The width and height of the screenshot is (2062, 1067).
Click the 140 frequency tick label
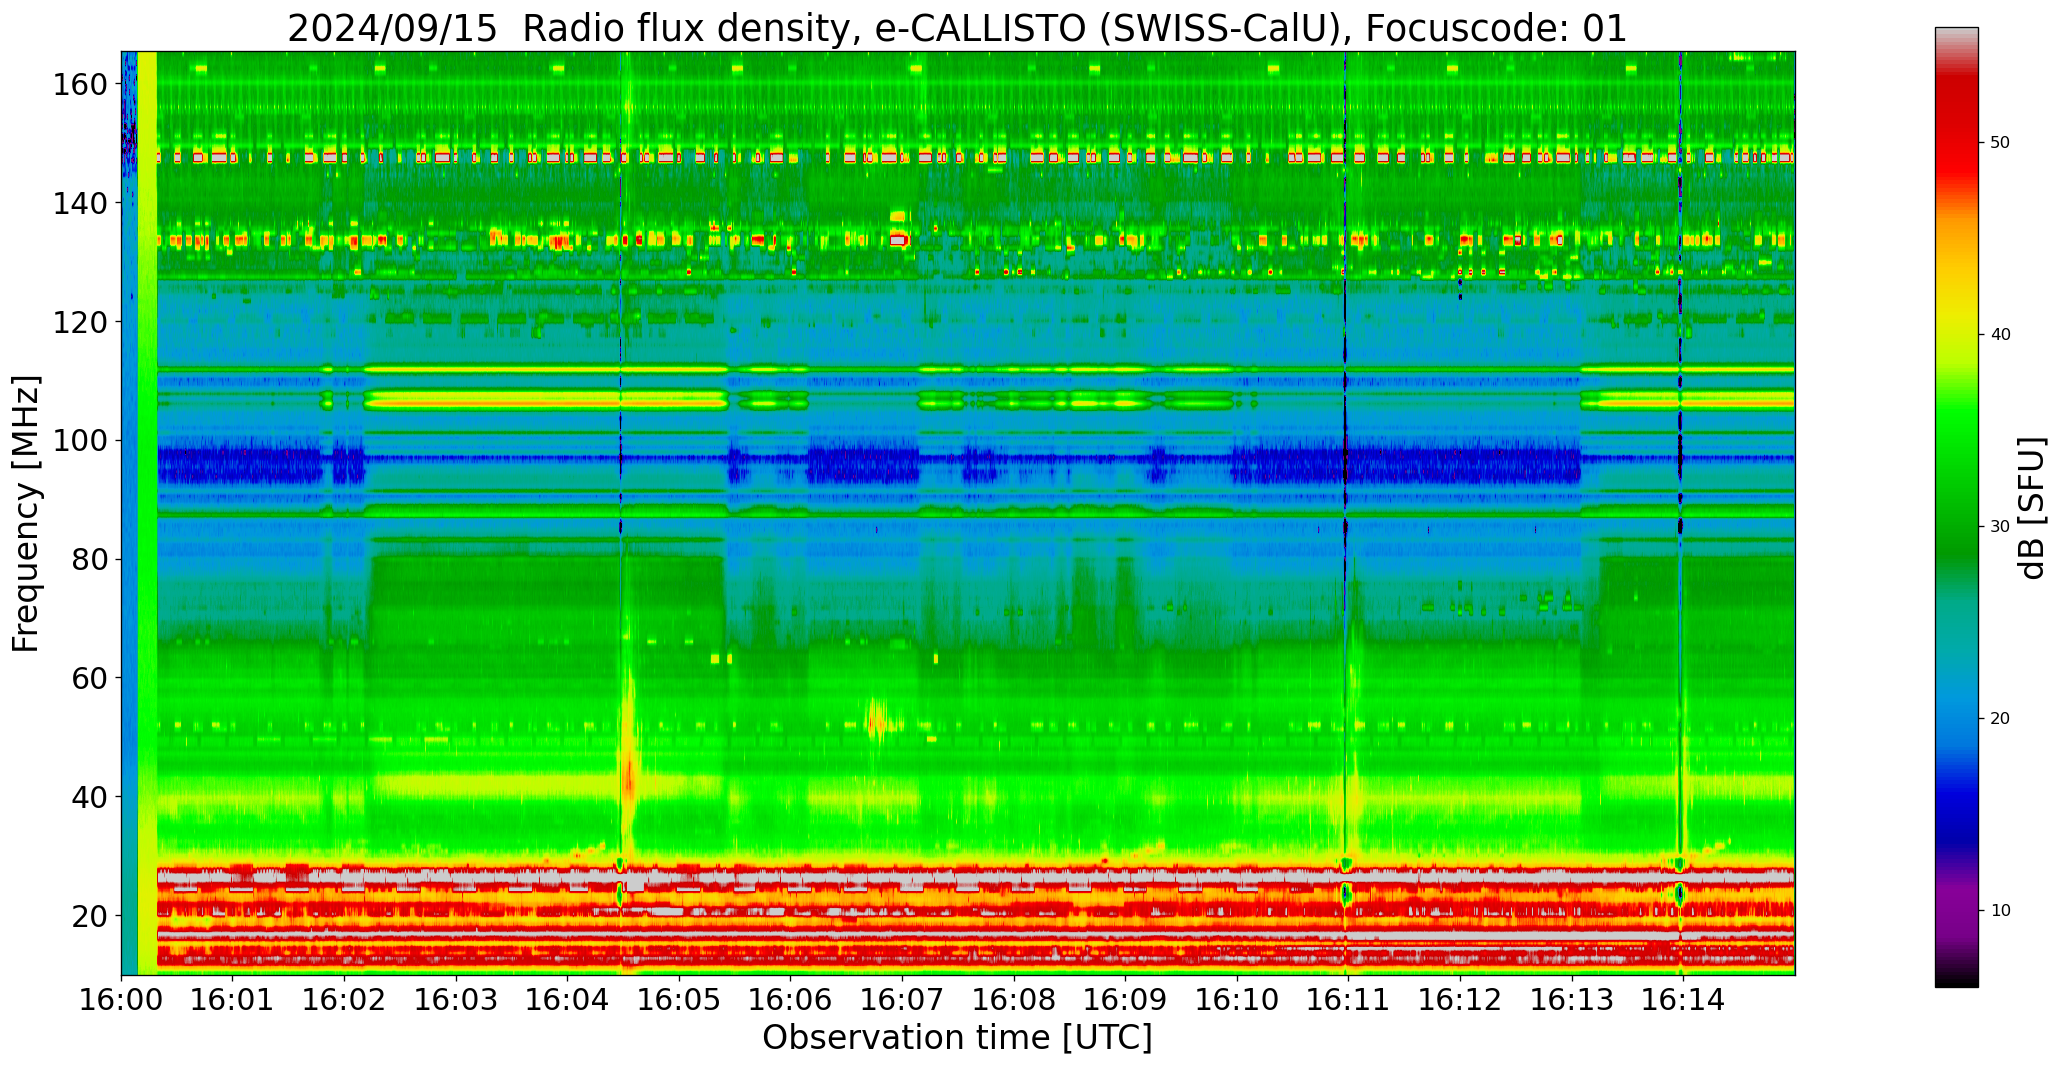[80, 203]
